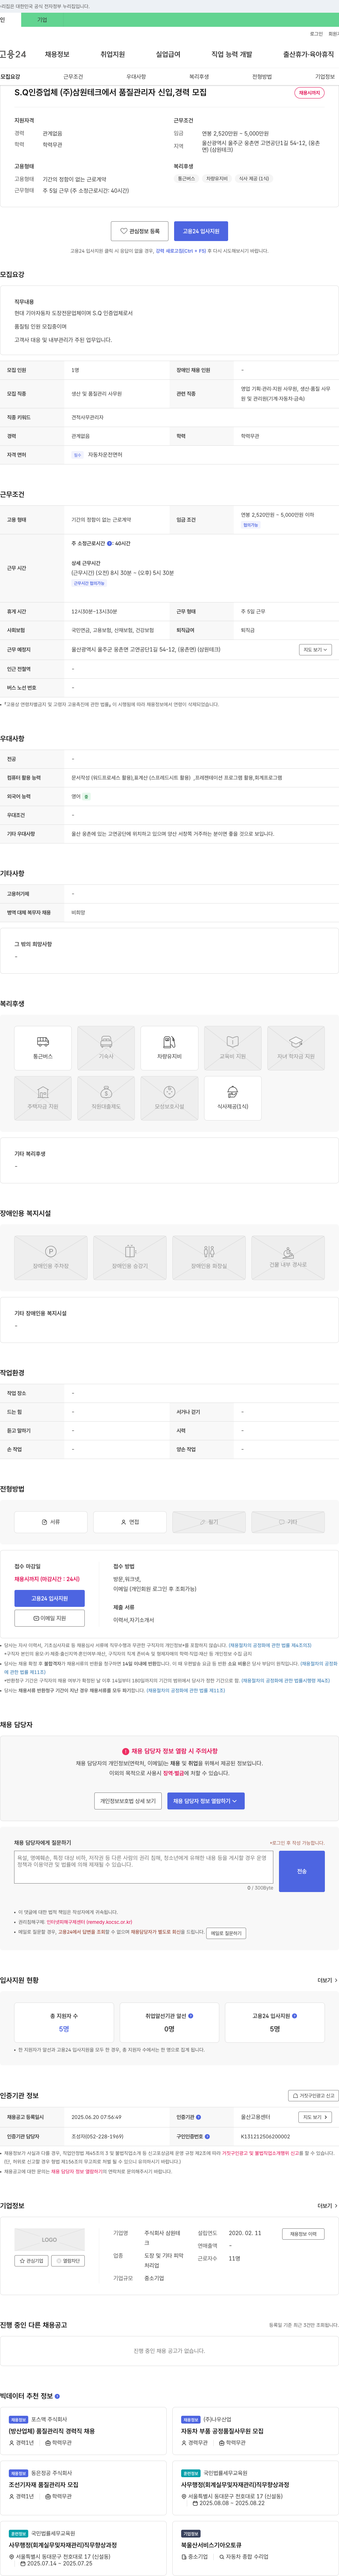The height and width of the screenshot is (2576, 339).
Task: Expand 채용 담당자 정보 열람하기 dropdown
Action: [x=205, y=1801]
